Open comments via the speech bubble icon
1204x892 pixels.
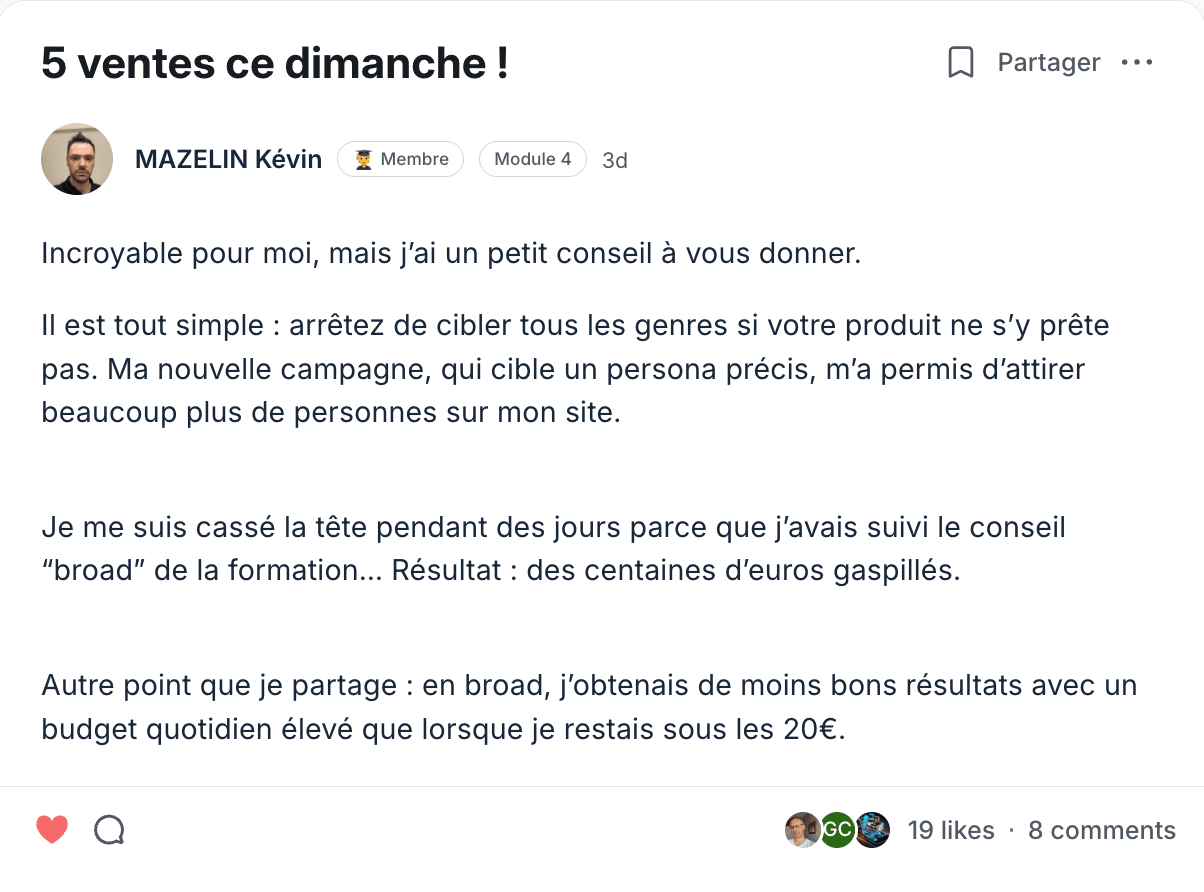(x=109, y=830)
